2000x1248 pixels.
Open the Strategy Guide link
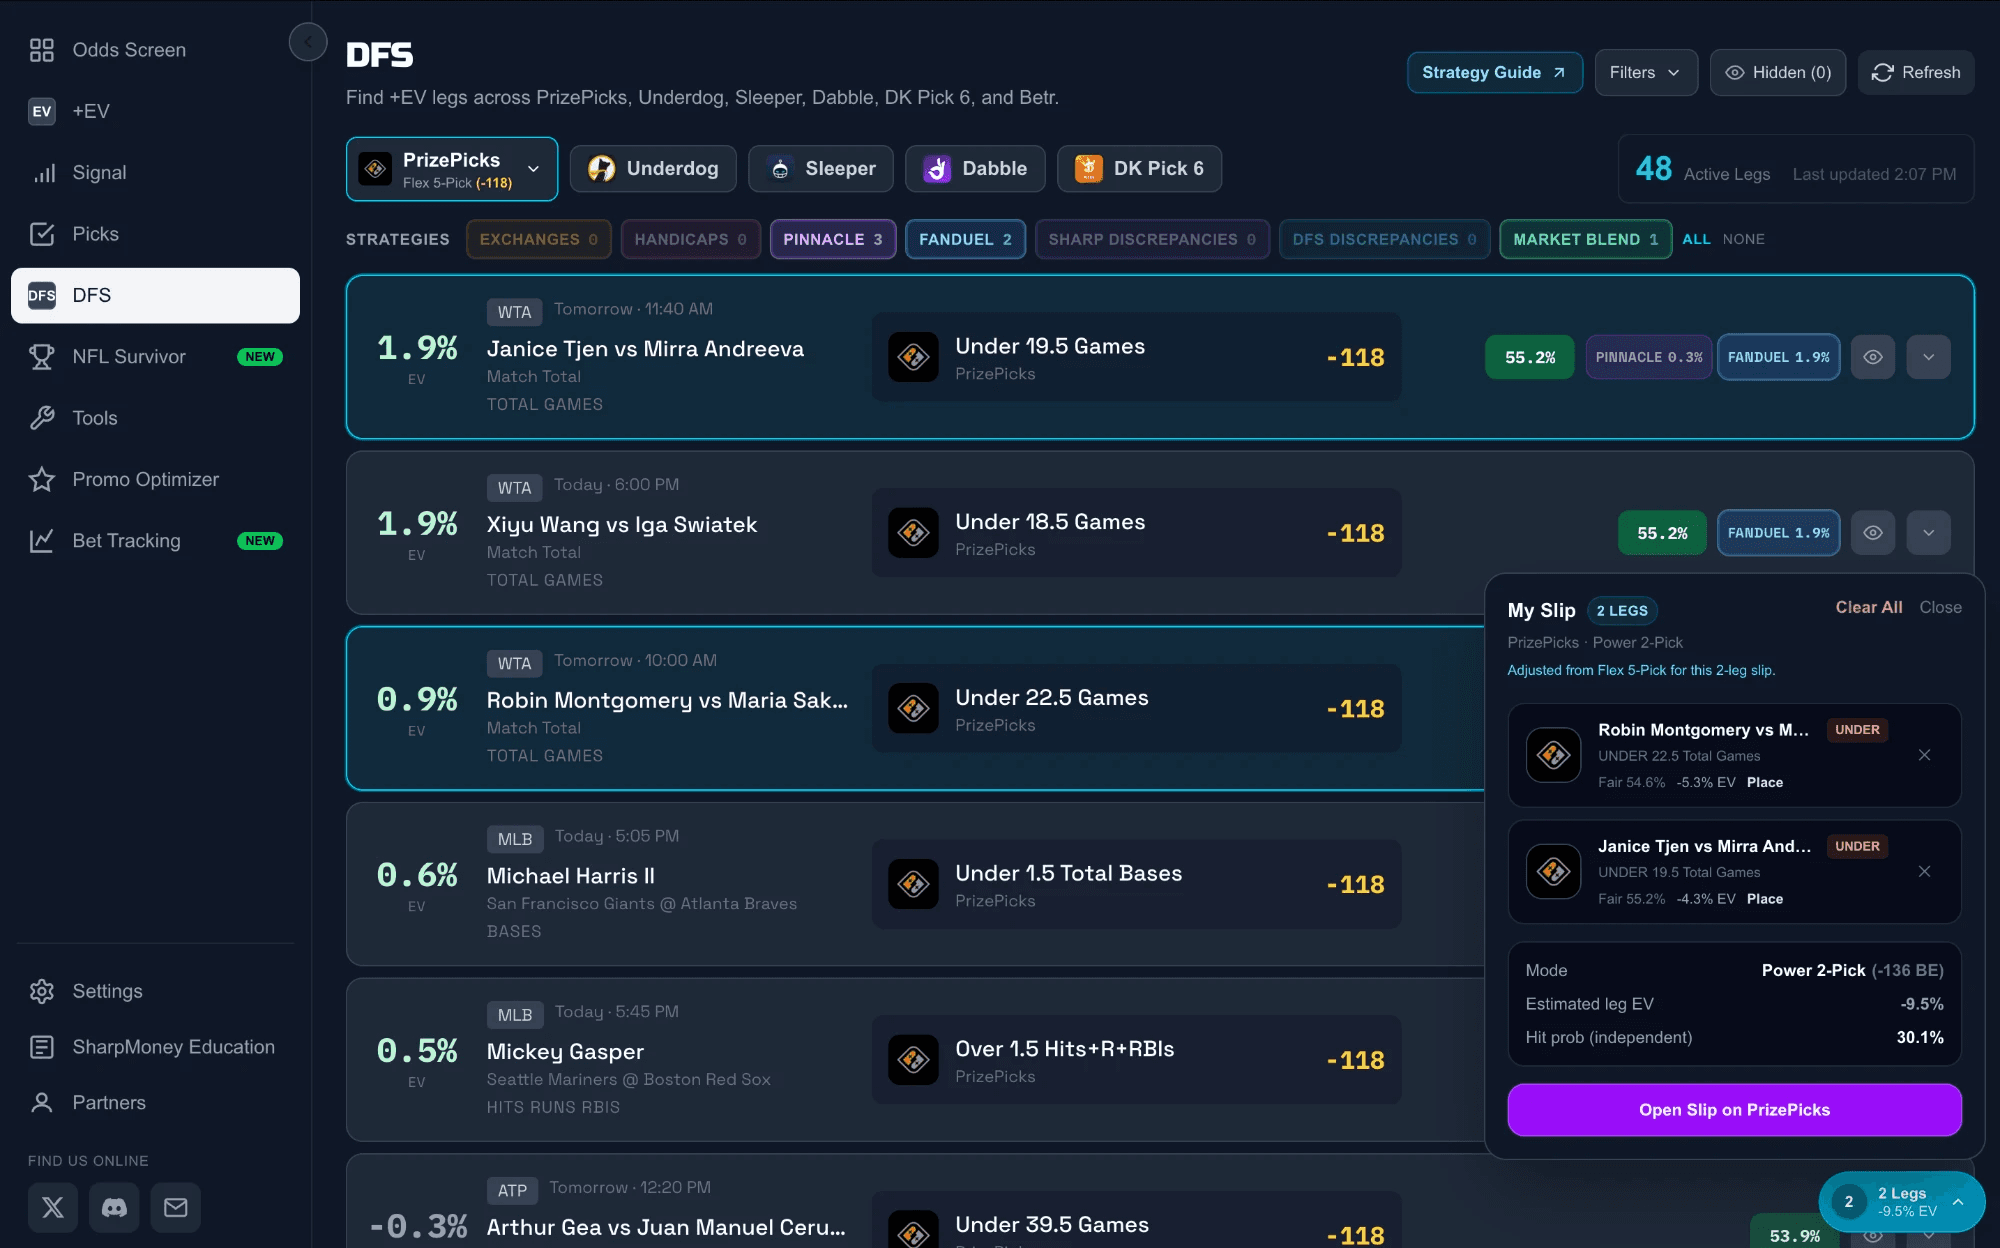[x=1494, y=73]
